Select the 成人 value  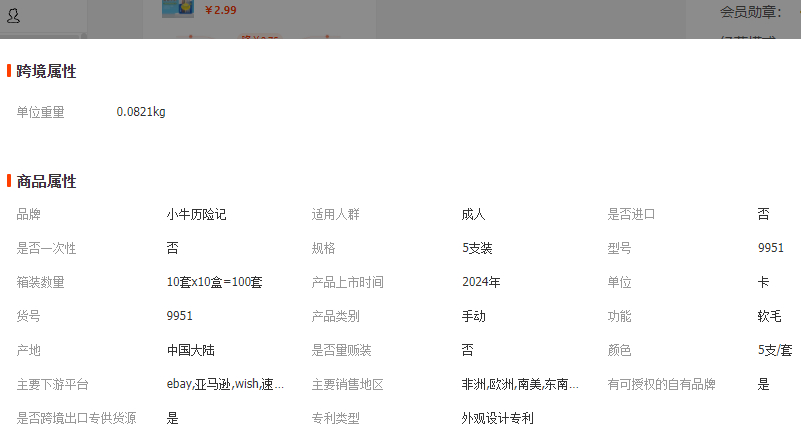click(474, 214)
